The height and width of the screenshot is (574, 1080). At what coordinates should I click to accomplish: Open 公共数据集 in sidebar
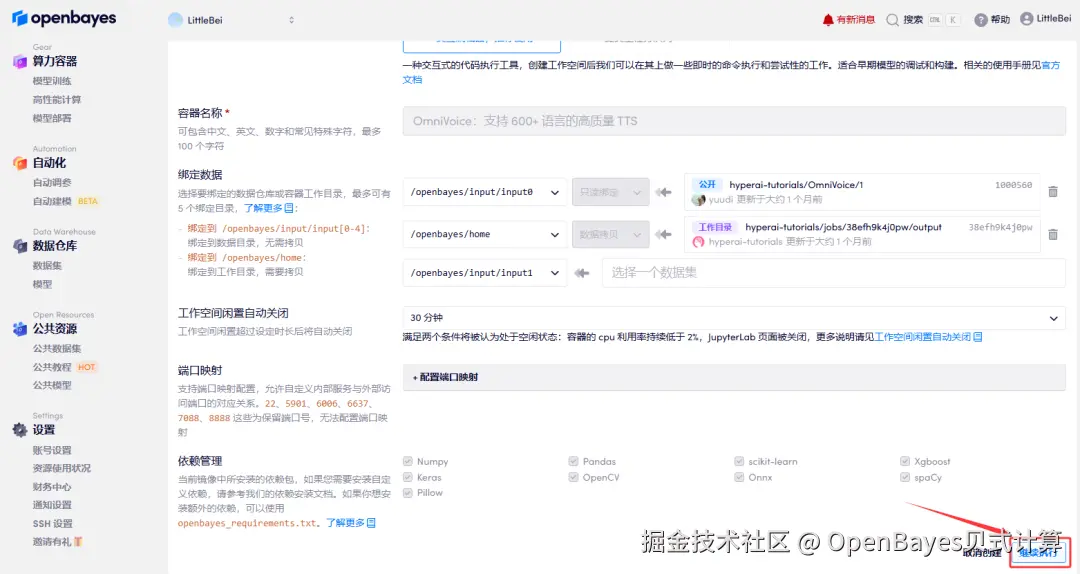coord(56,348)
